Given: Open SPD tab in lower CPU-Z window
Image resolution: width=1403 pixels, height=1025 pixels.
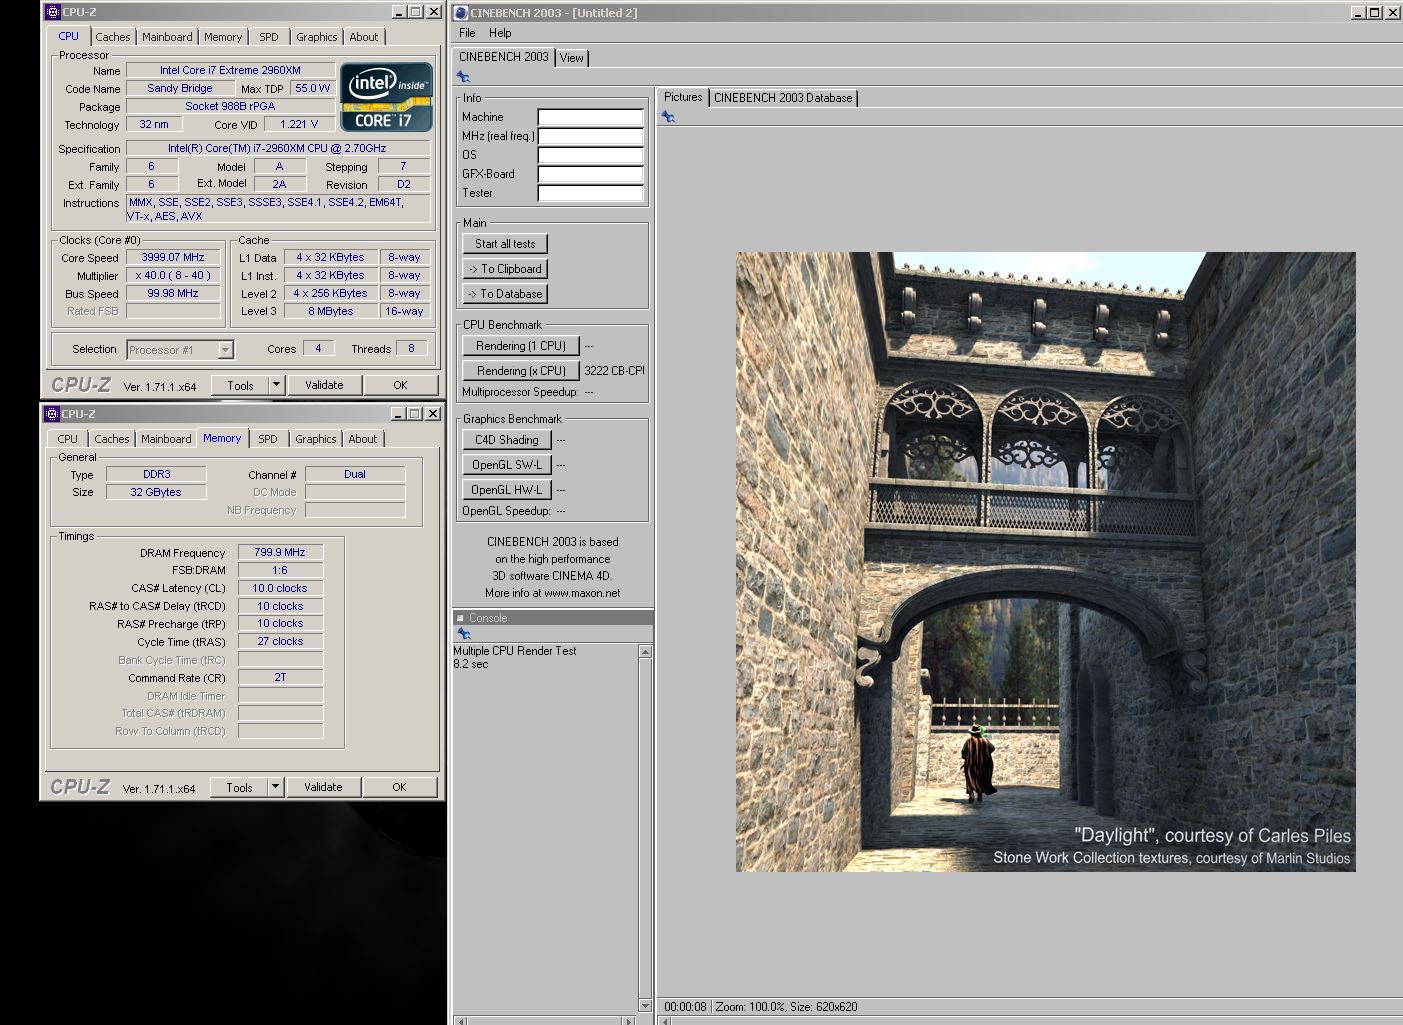Looking at the screenshot, I should (268, 439).
